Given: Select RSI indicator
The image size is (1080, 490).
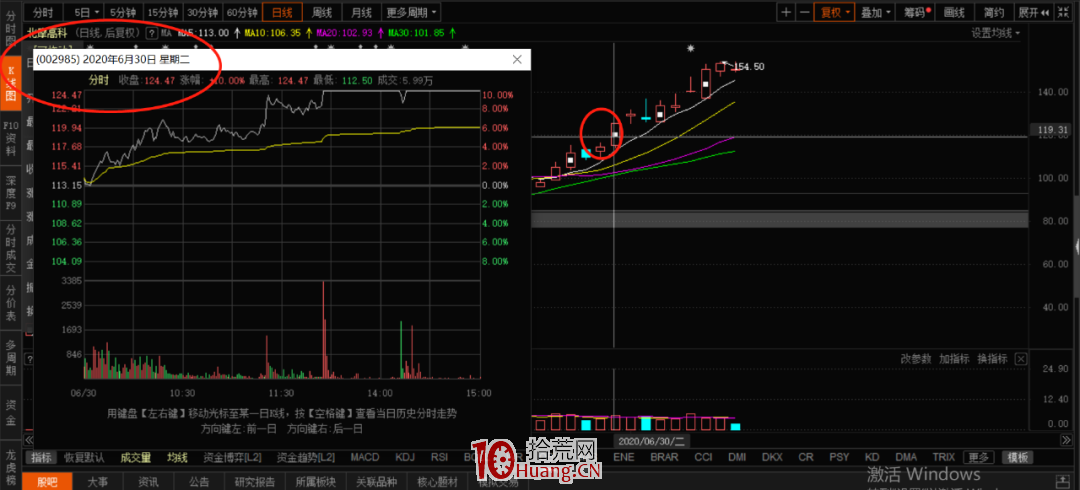Looking at the screenshot, I should pos(439,457).
